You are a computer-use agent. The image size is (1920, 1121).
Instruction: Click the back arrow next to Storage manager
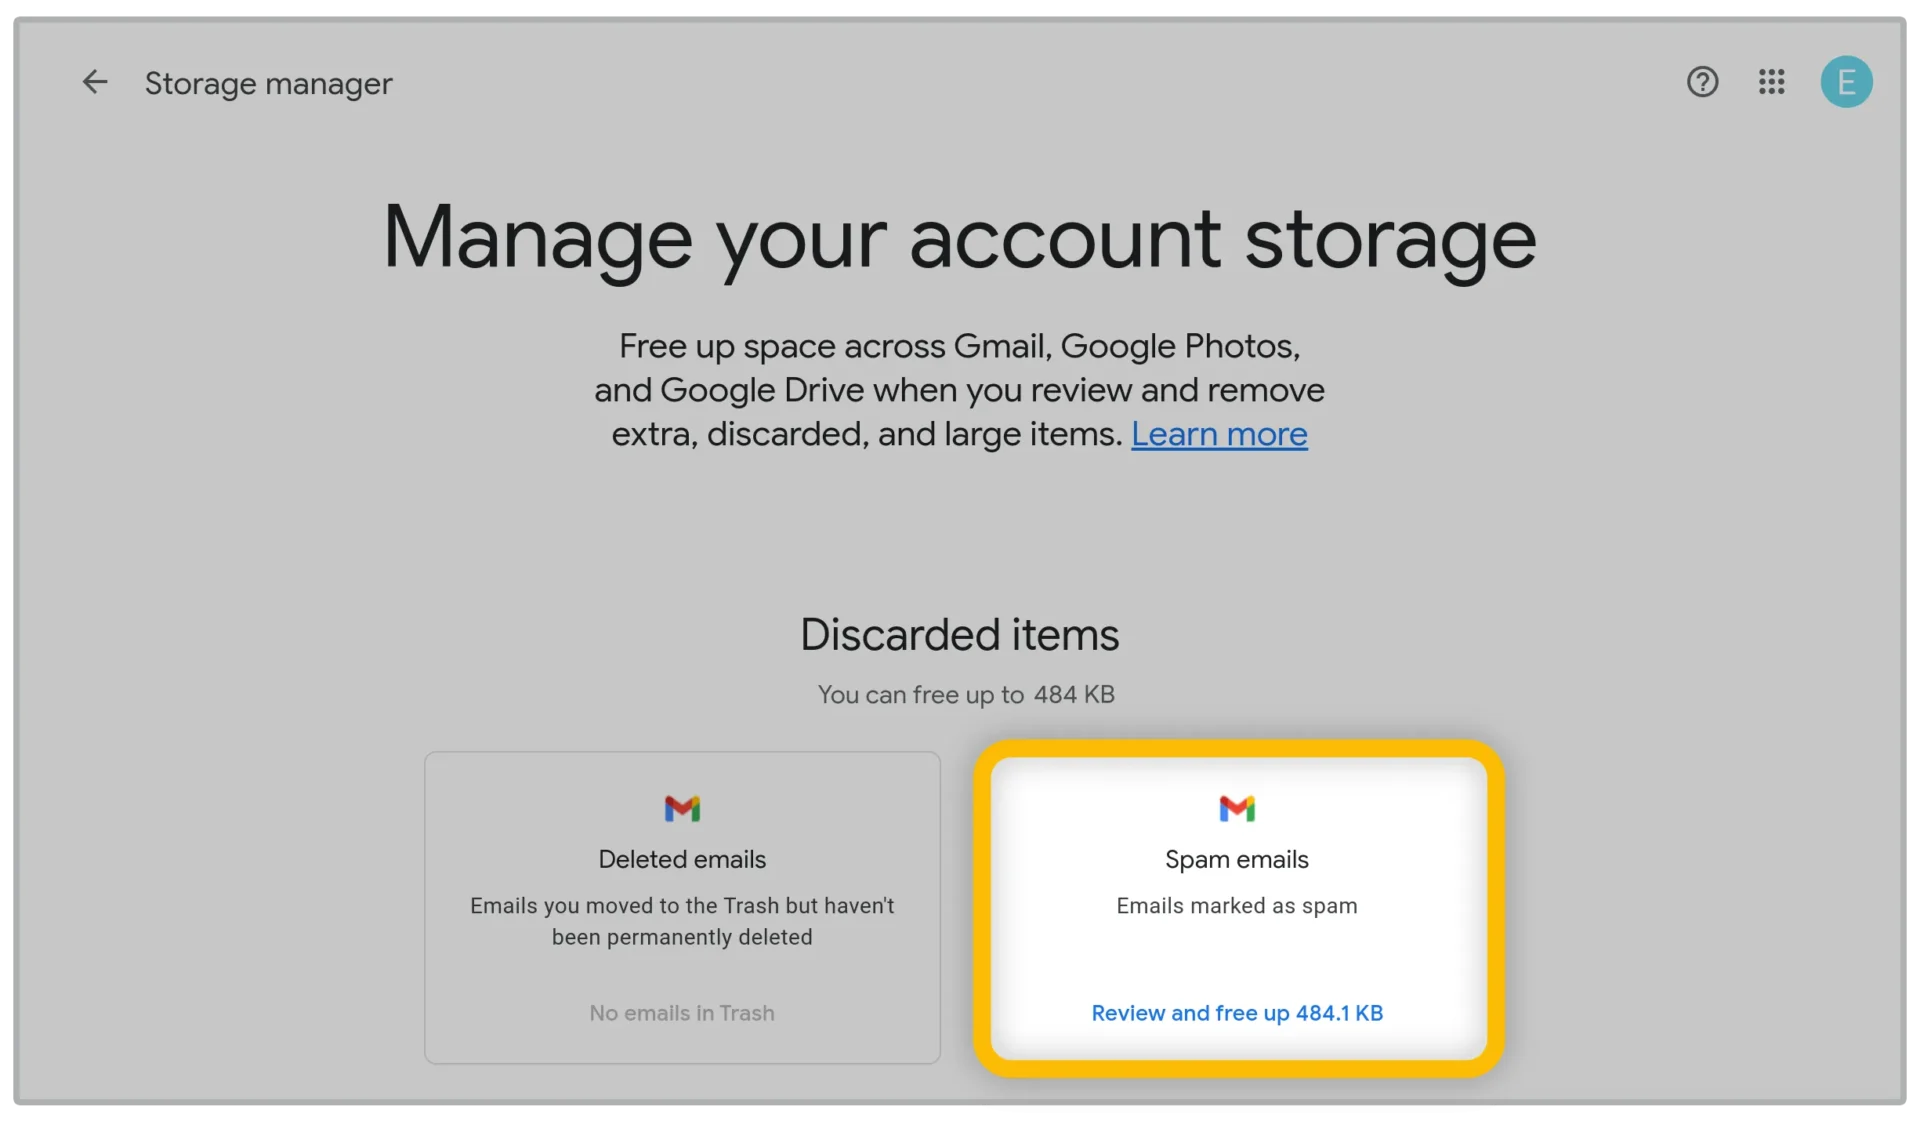click(x=95, y=82)
